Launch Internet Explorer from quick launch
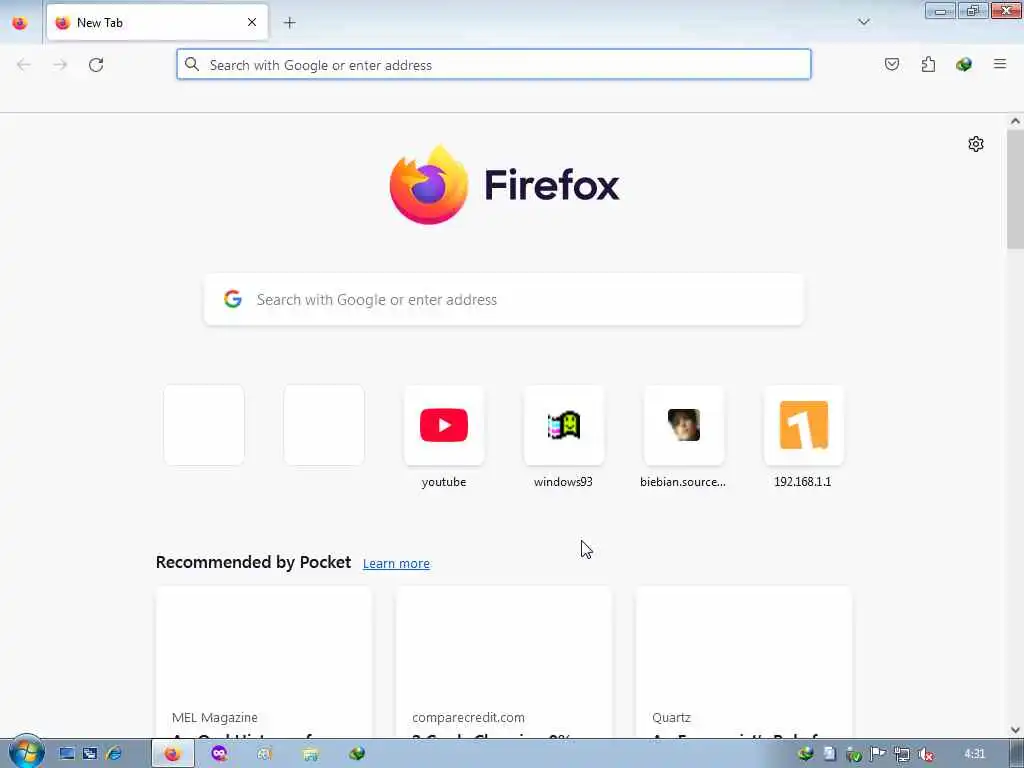The width and height of the screenshot is (1024, 768). (114, 754)
